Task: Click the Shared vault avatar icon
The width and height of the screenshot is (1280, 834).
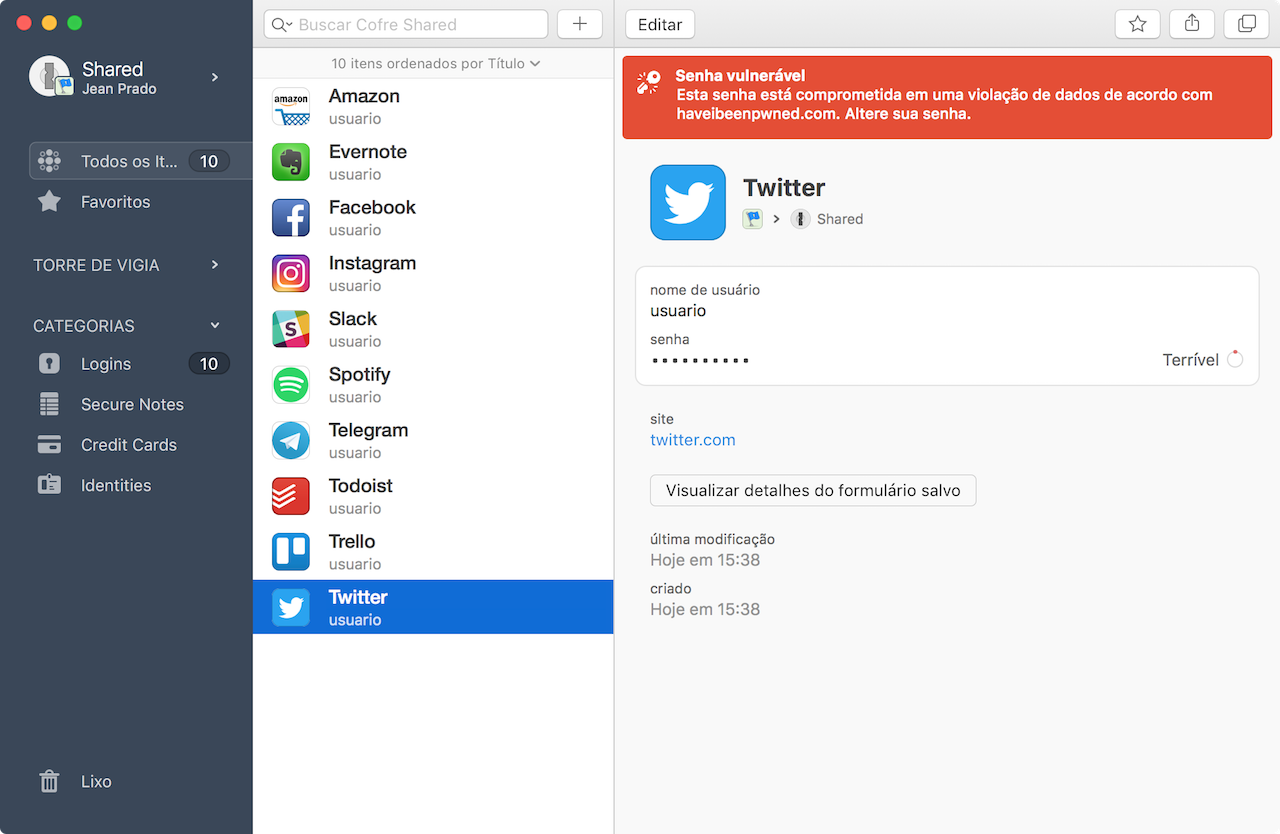Action: [51, 76]
